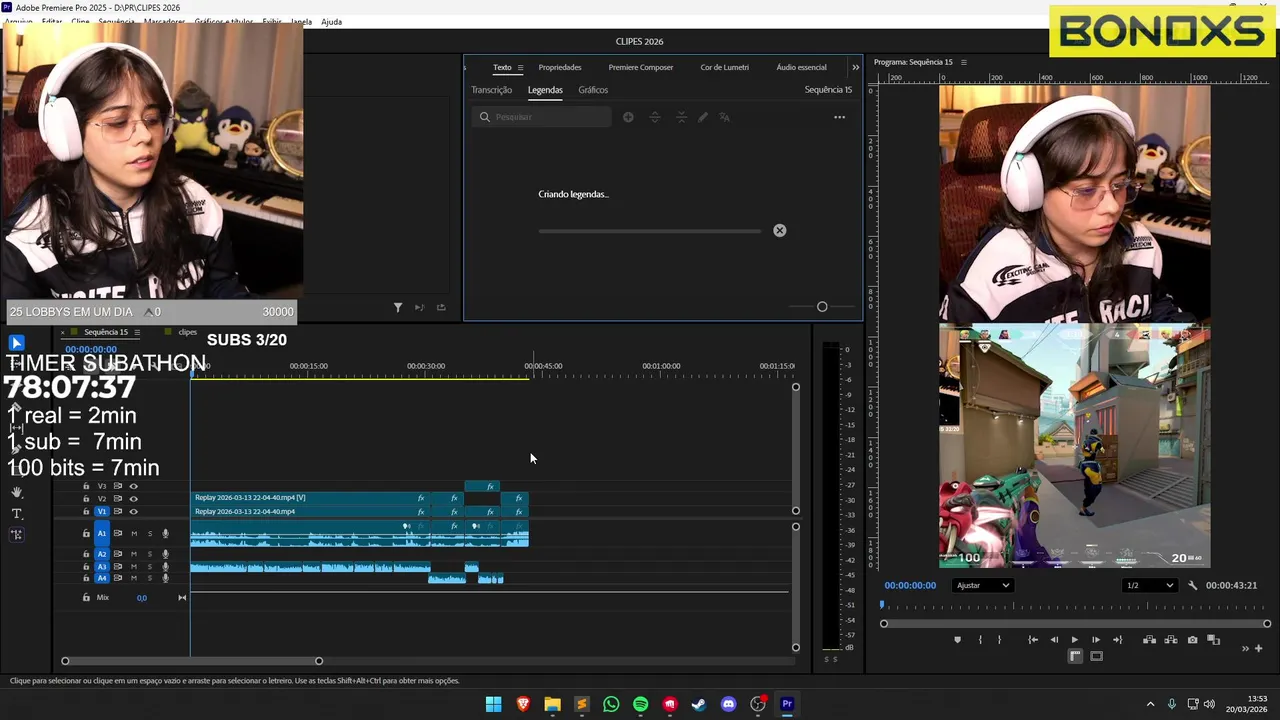Open the three-dots options in Text panel
The height and width of the screenshot is (720, 1280).
(x=840, y=117)
